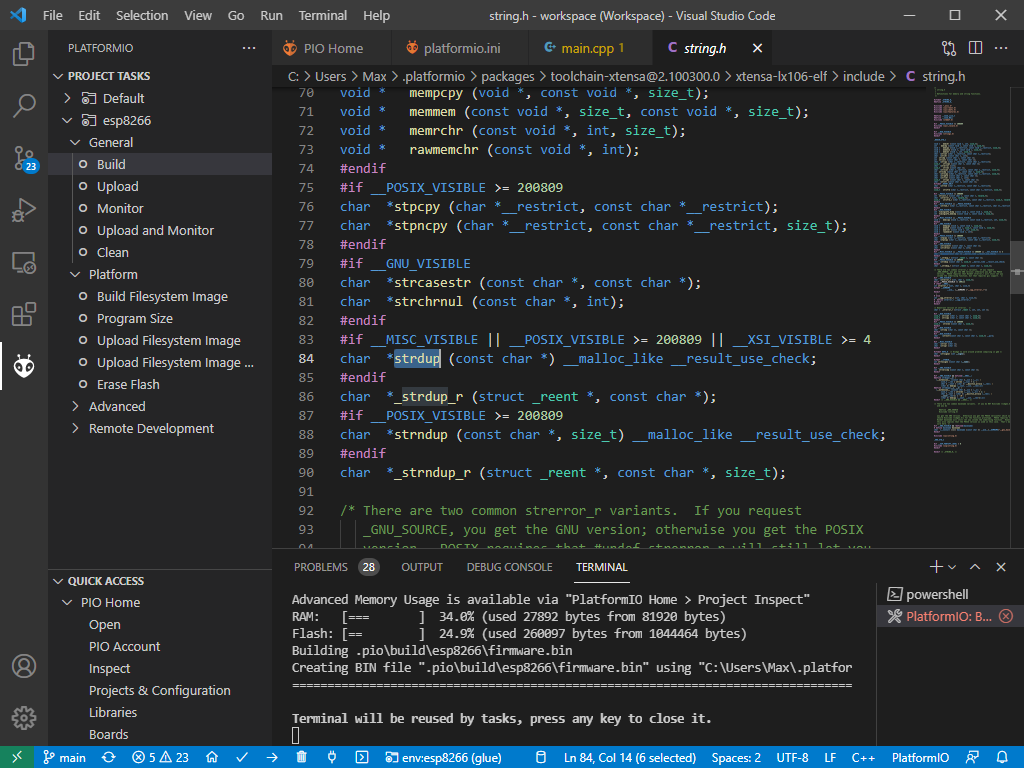
Task: Split the editor to the right
Action: coord(975,48)
